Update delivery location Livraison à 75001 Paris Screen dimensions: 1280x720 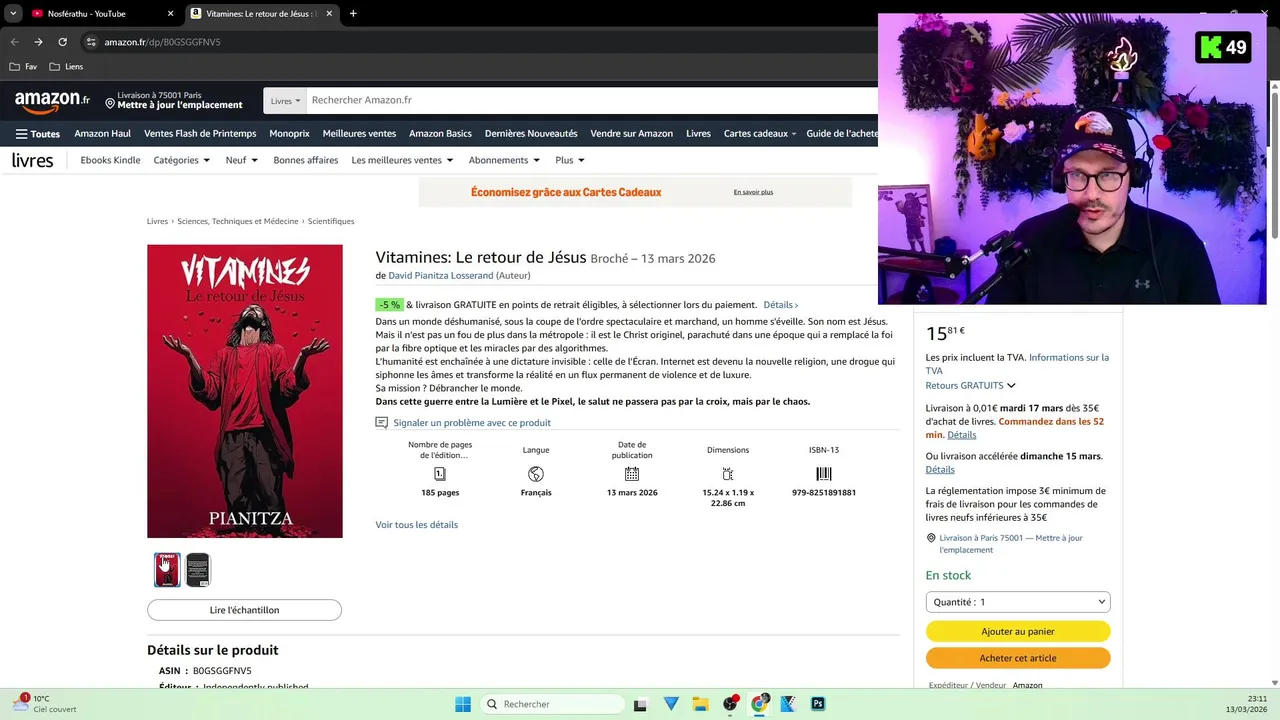click(172, 100)
